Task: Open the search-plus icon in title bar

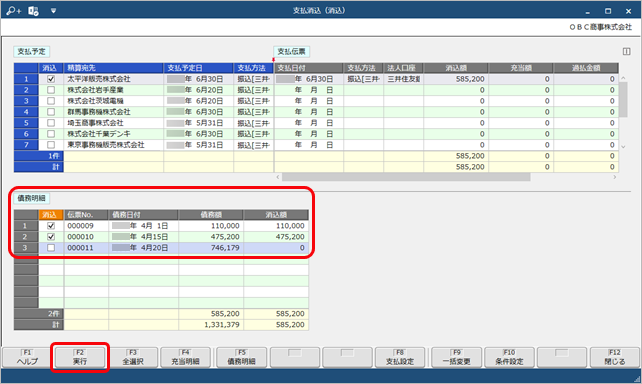Action: pyautogui.click(x=13, y=11)
